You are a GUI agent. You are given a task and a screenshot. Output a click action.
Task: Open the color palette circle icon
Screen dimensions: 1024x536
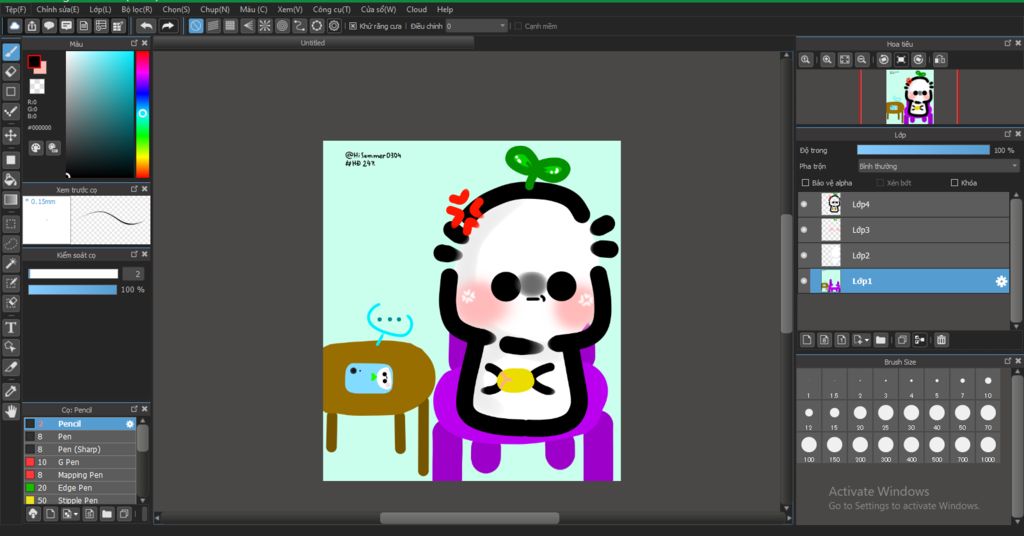coord(36,148)
